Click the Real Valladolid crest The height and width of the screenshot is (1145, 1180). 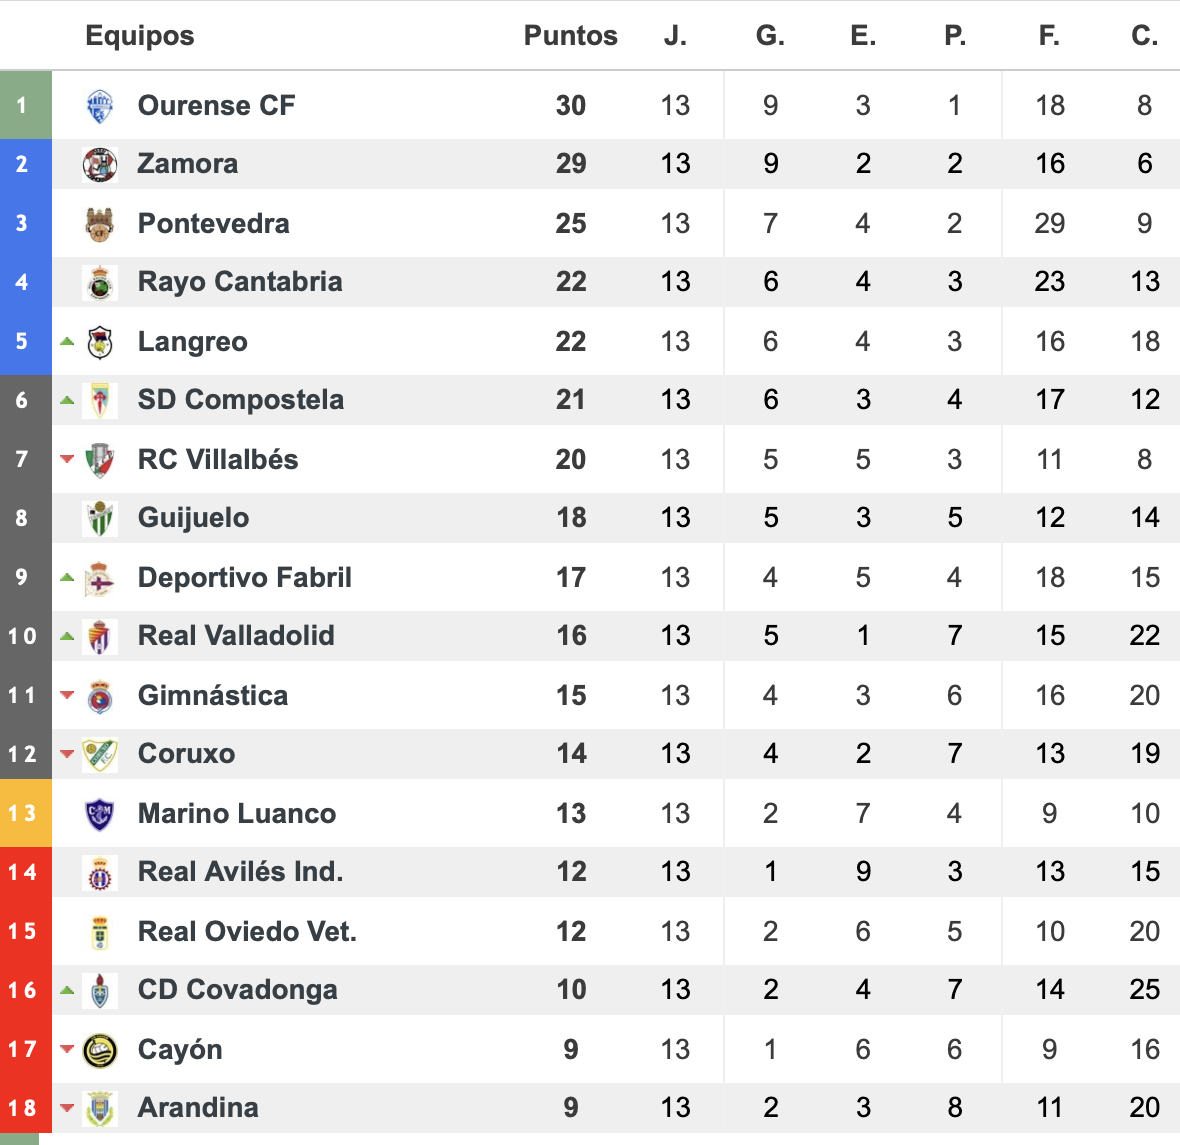click(x=100, y=637)
